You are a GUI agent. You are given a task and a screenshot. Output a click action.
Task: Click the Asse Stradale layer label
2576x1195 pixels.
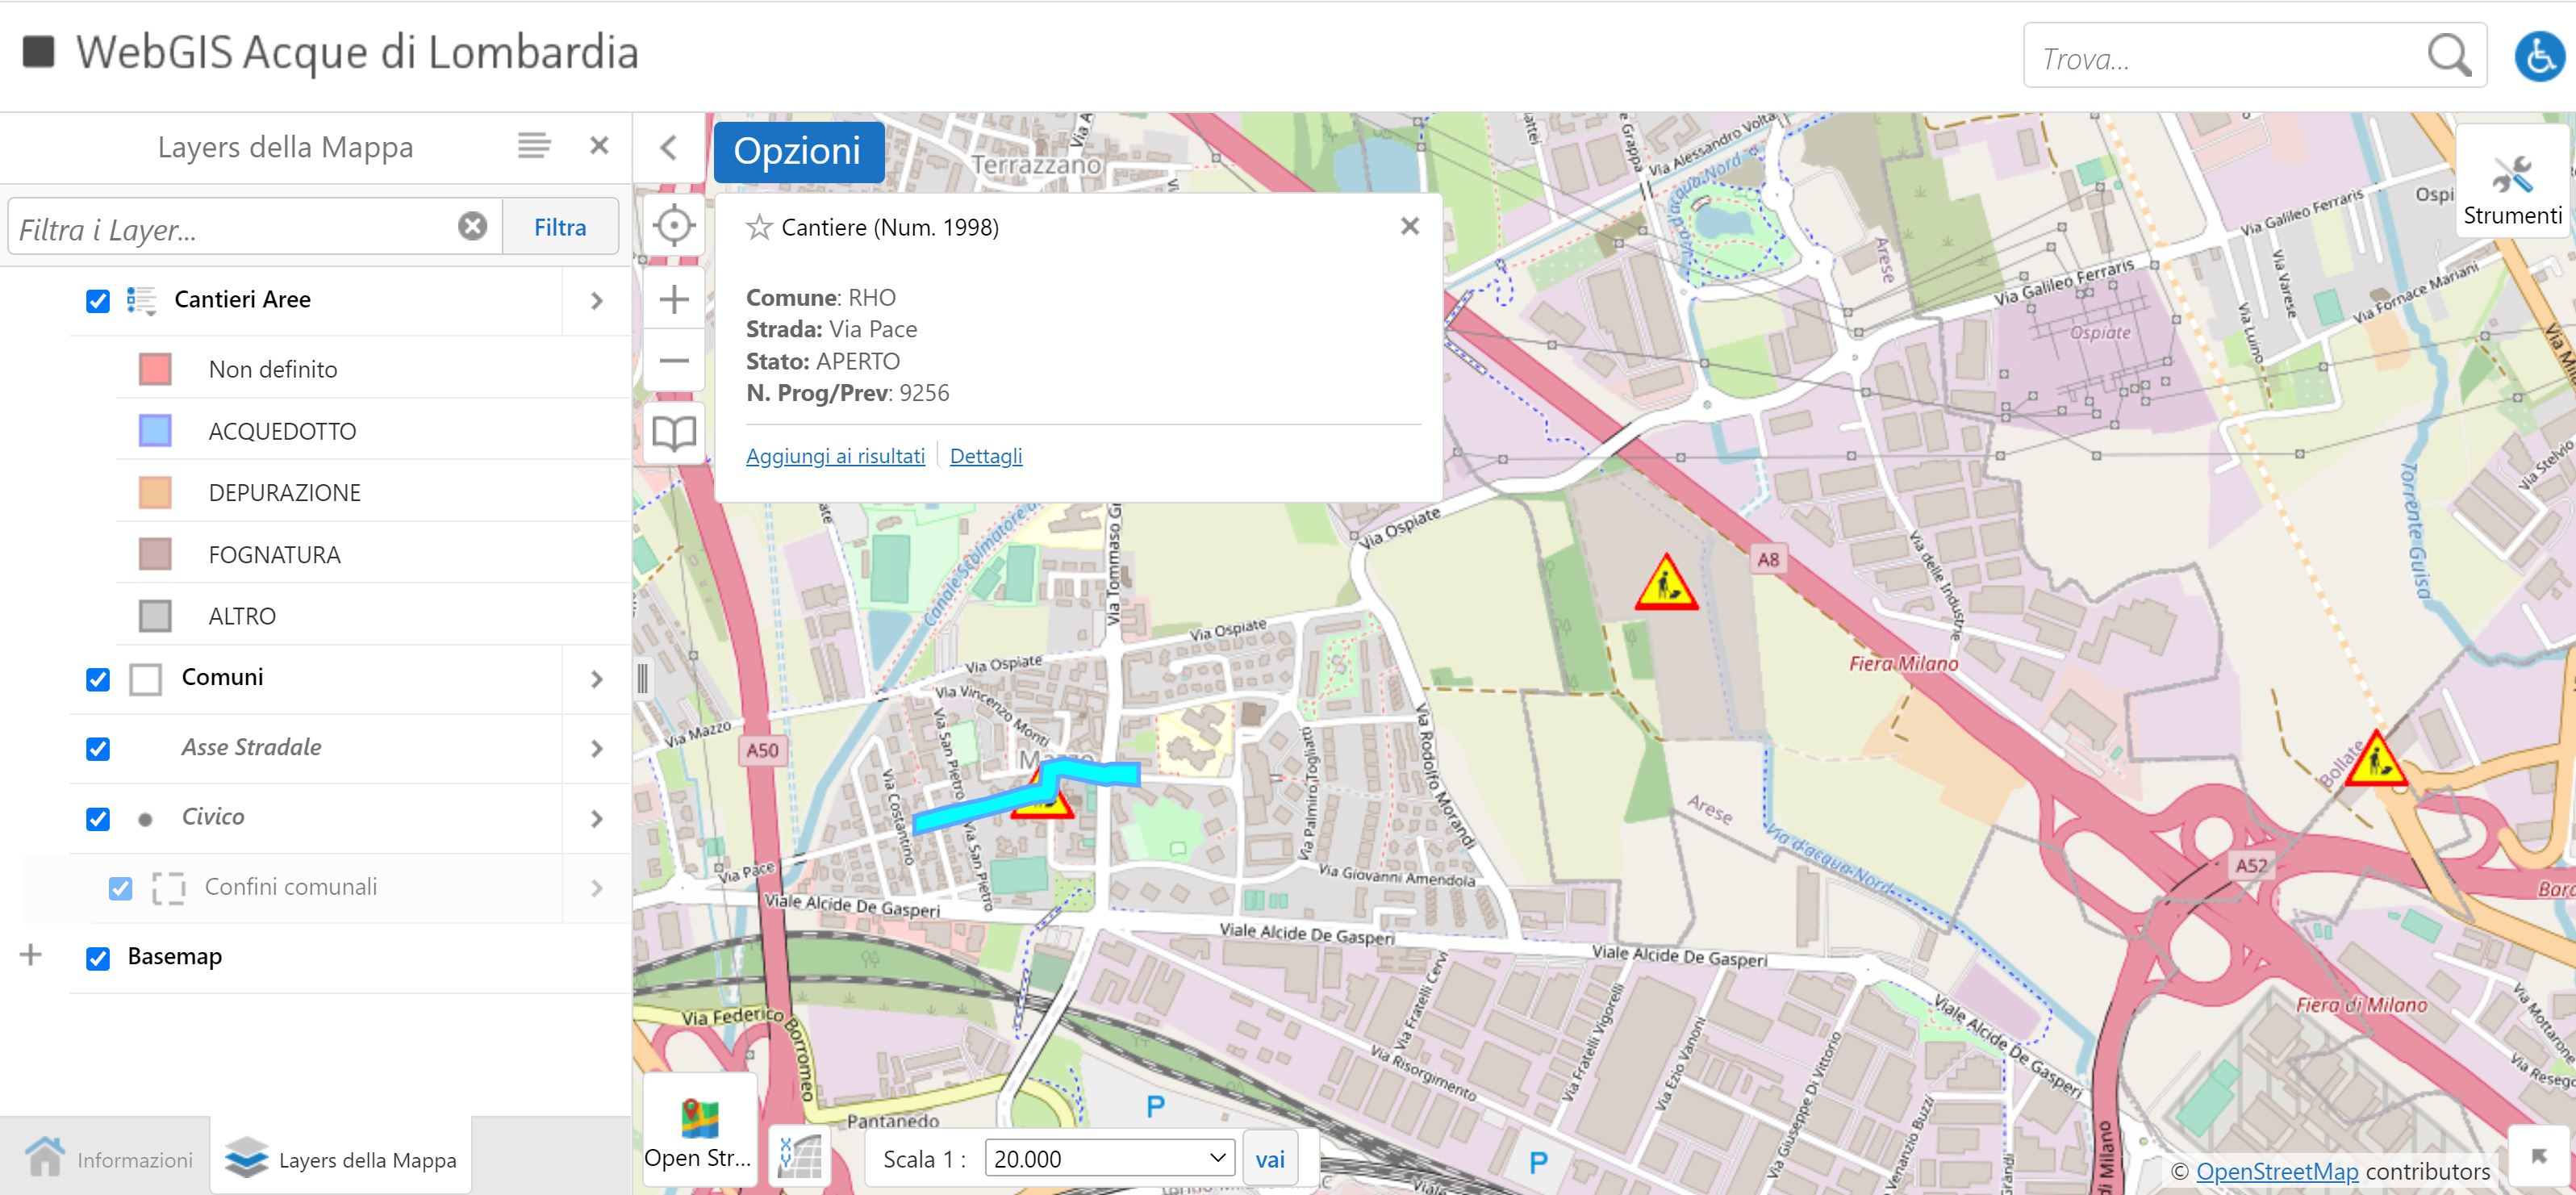(251, 748)
